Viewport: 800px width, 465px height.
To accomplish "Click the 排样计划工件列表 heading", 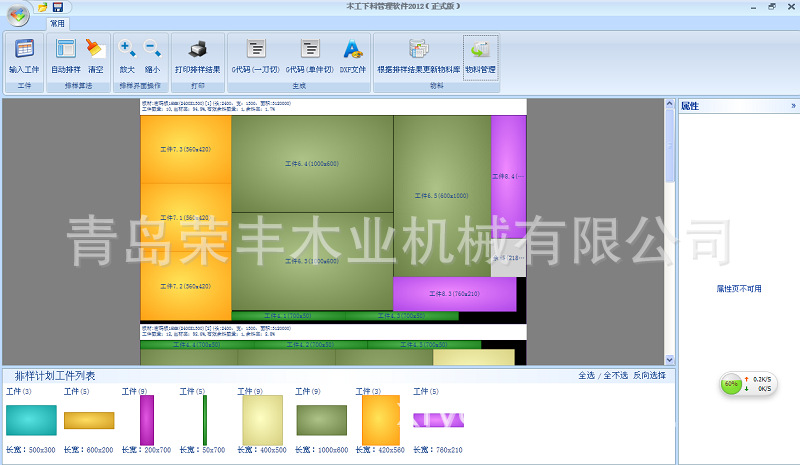I will coord(55,376).
